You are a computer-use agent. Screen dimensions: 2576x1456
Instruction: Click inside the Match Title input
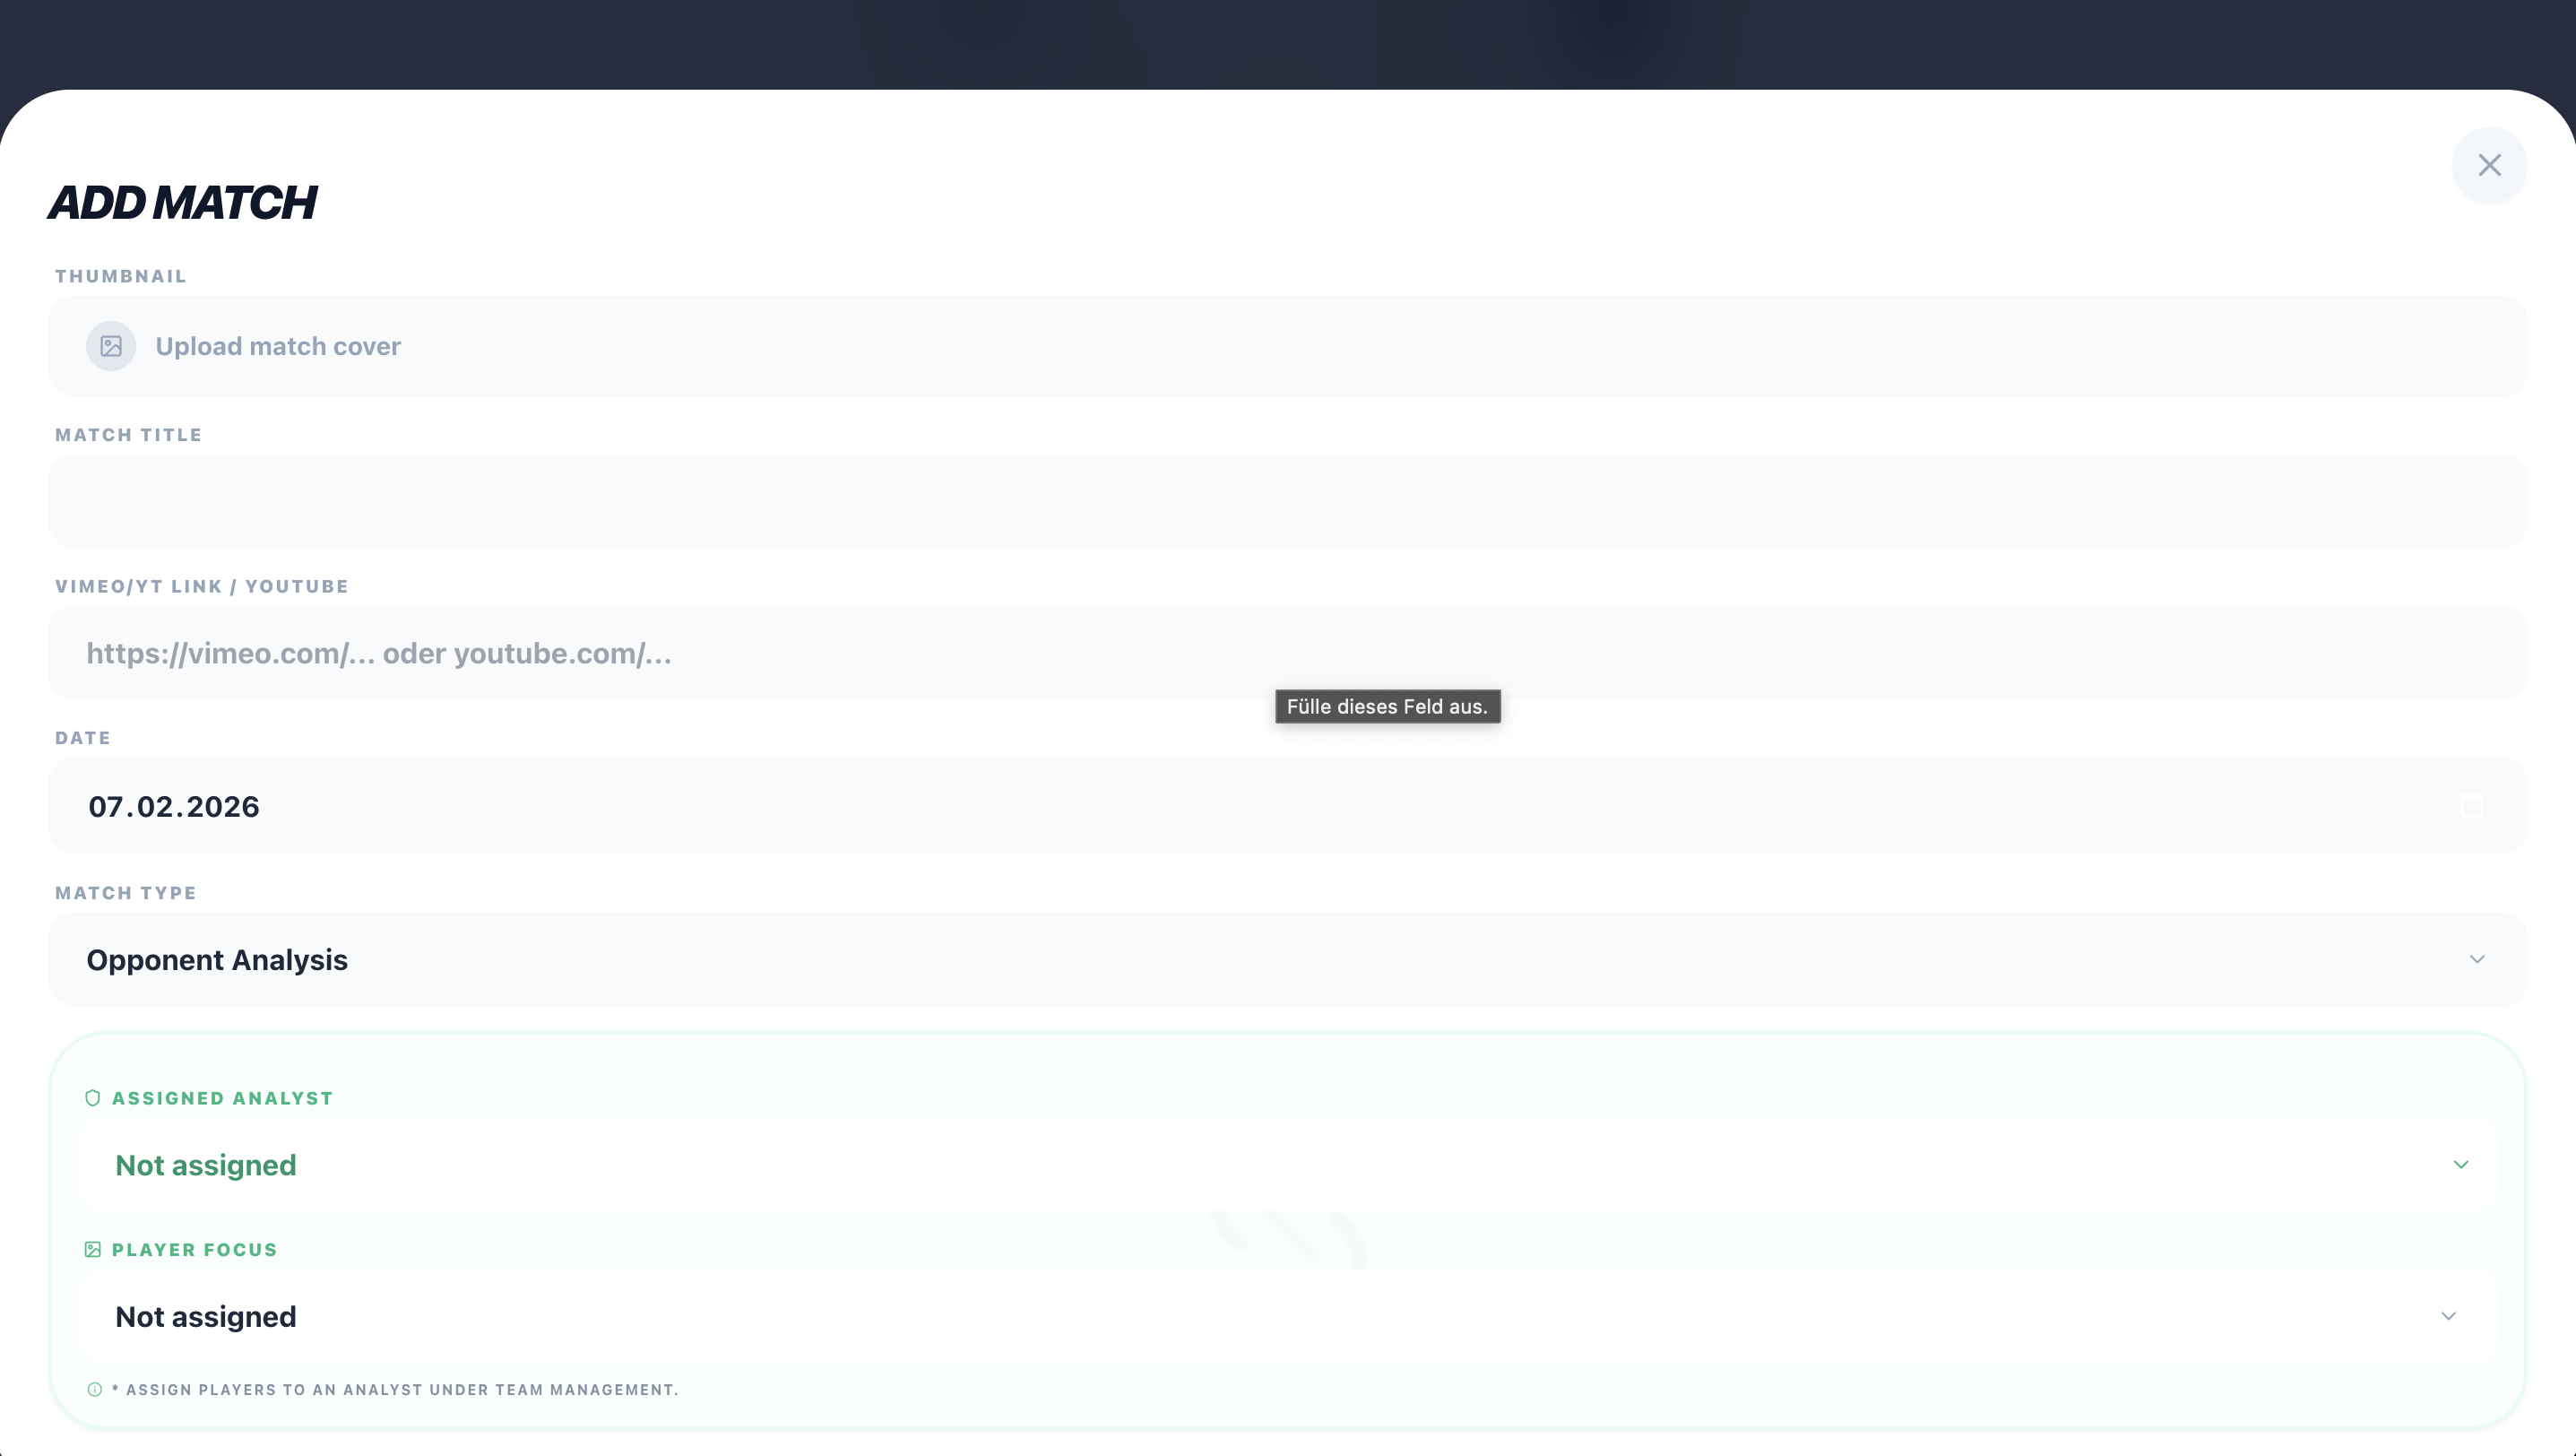1288,501
